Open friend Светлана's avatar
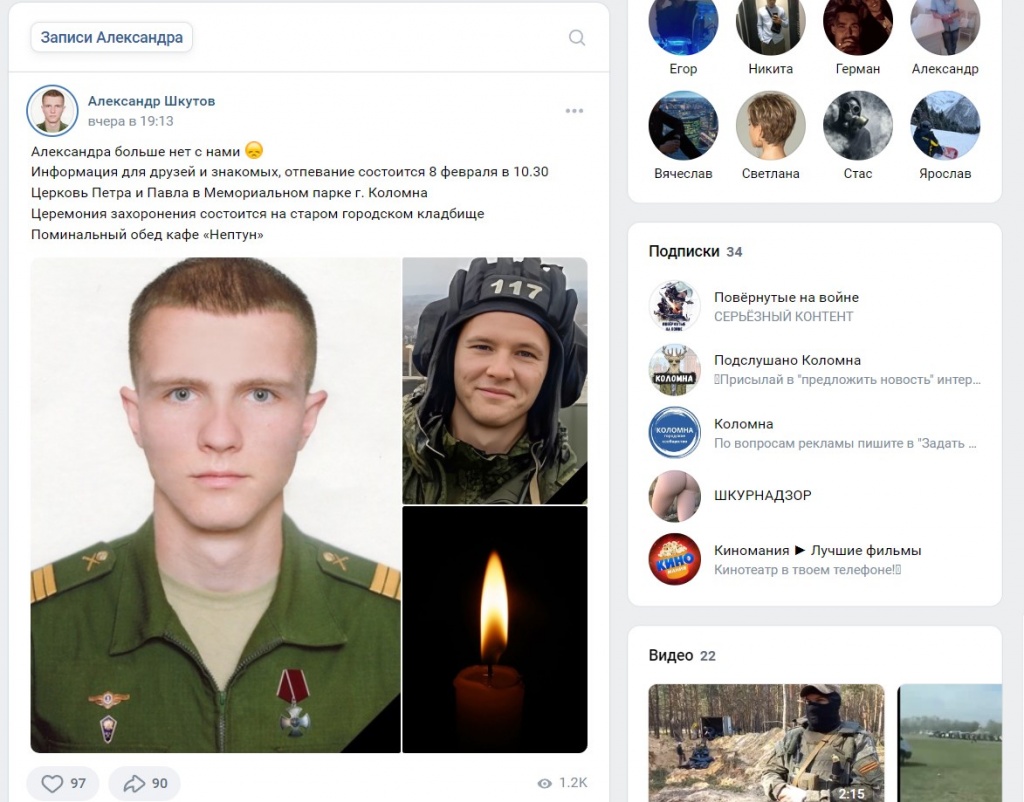1024x802 pixels. pos(771,125)
